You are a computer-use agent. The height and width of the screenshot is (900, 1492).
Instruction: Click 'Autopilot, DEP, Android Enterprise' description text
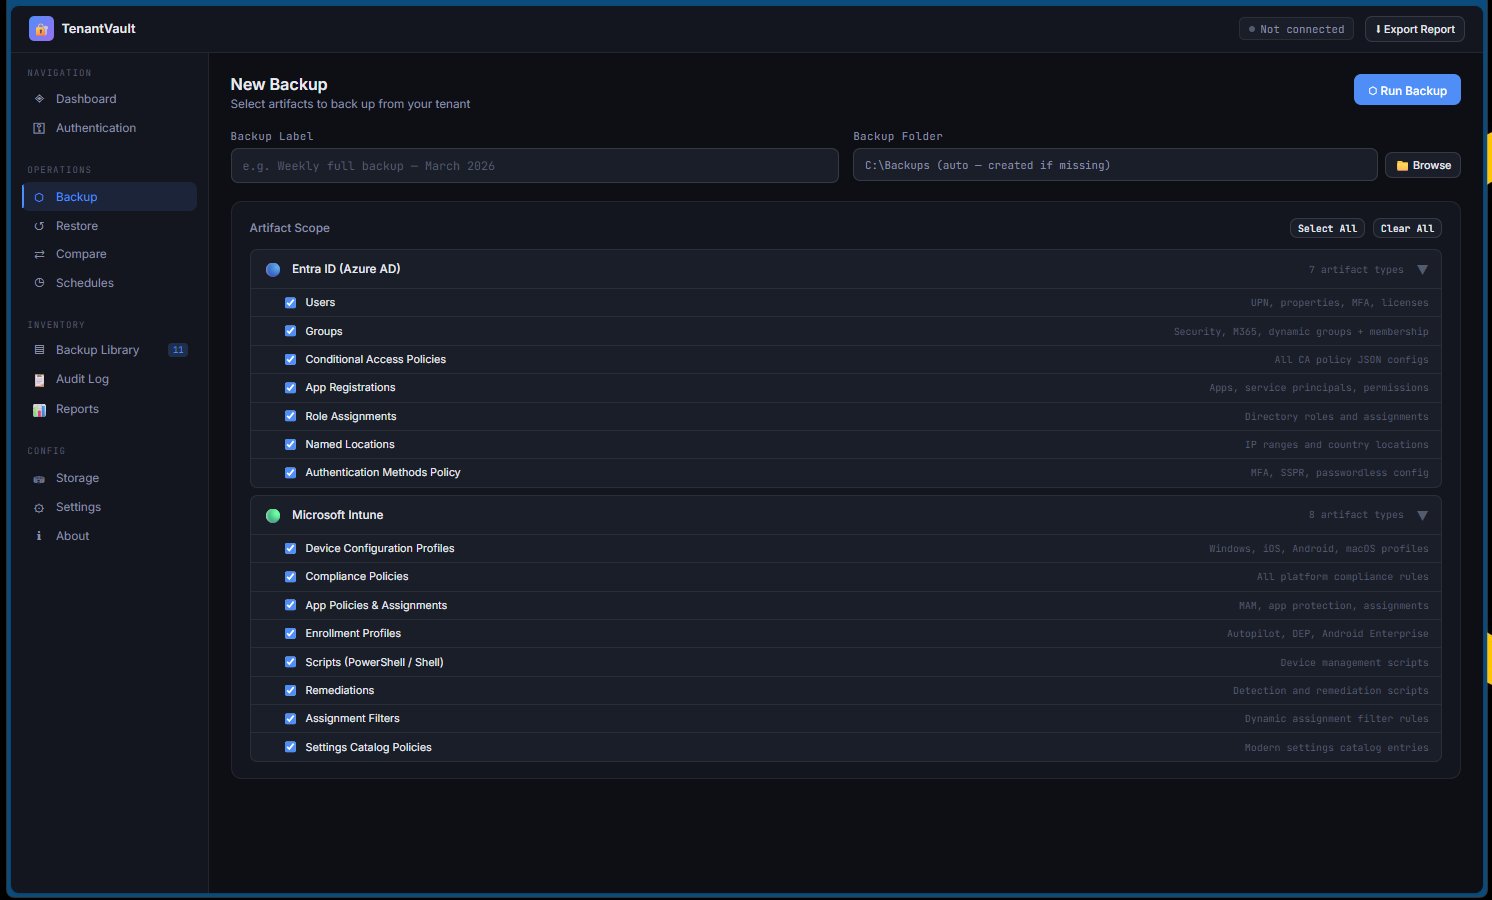point(1328,634)
